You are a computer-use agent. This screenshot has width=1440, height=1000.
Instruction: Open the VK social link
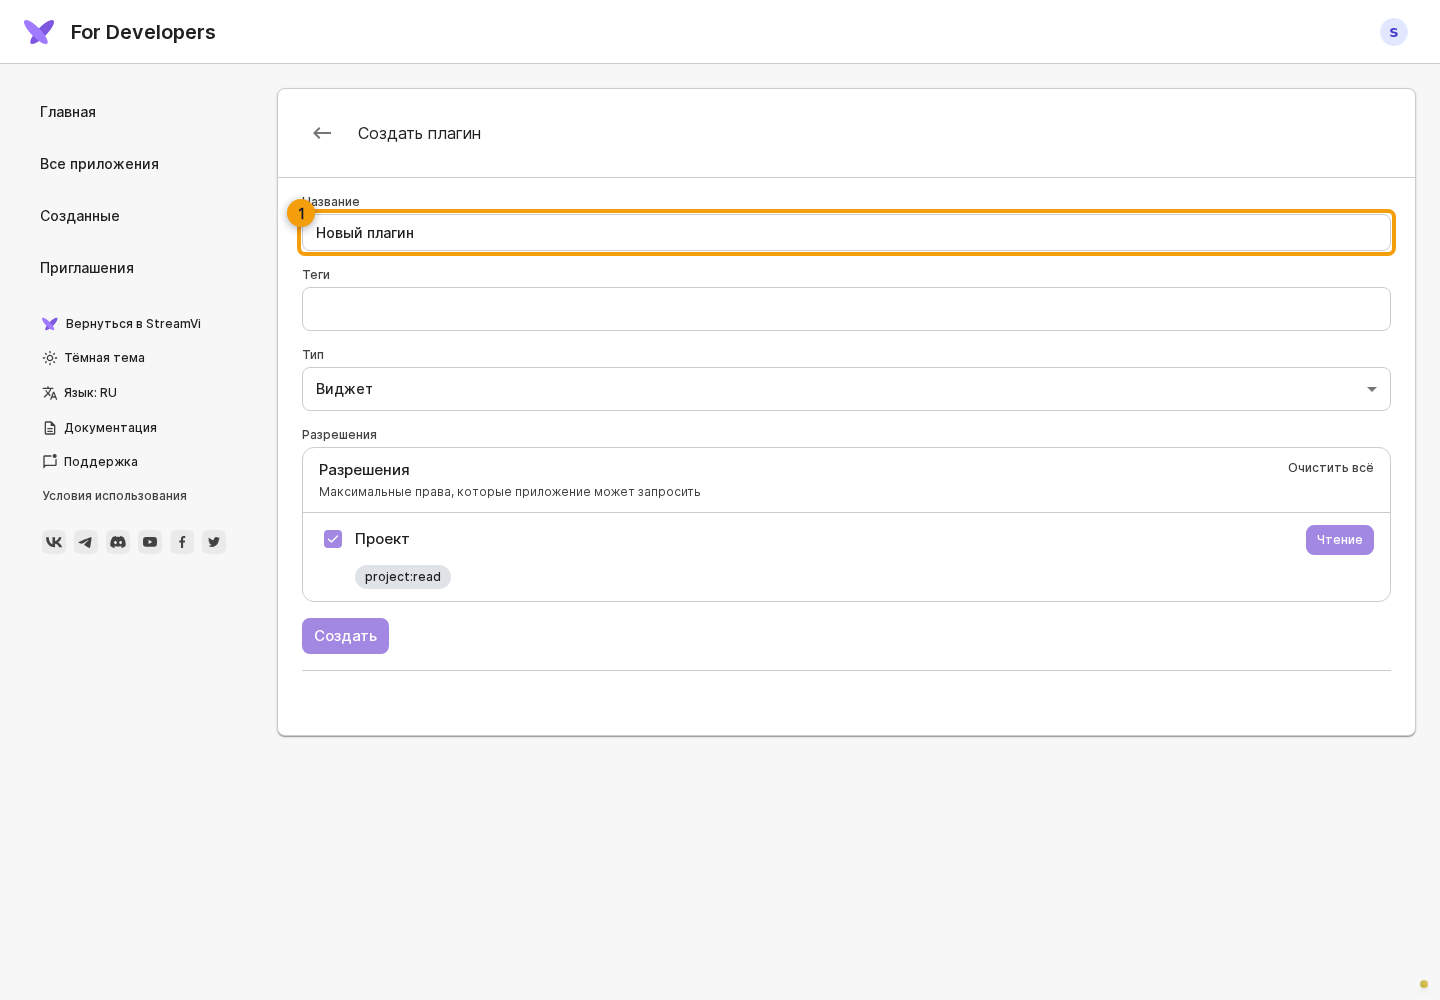(54, 542)
